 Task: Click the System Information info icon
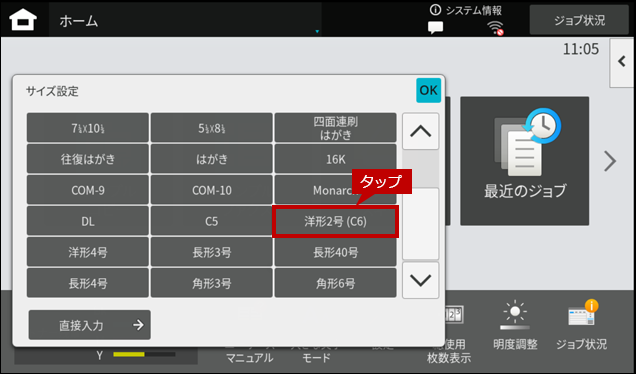click(x=435, y=10)
